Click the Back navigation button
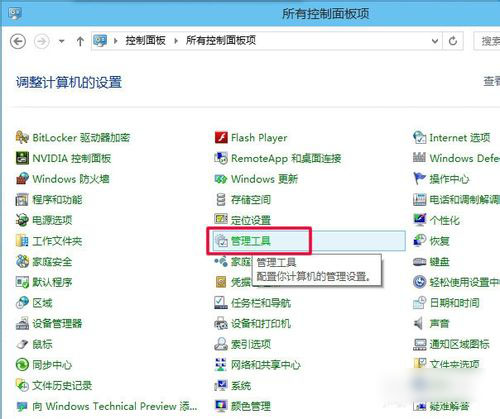Screen dimensions: 500x419 tap(18, 41)
